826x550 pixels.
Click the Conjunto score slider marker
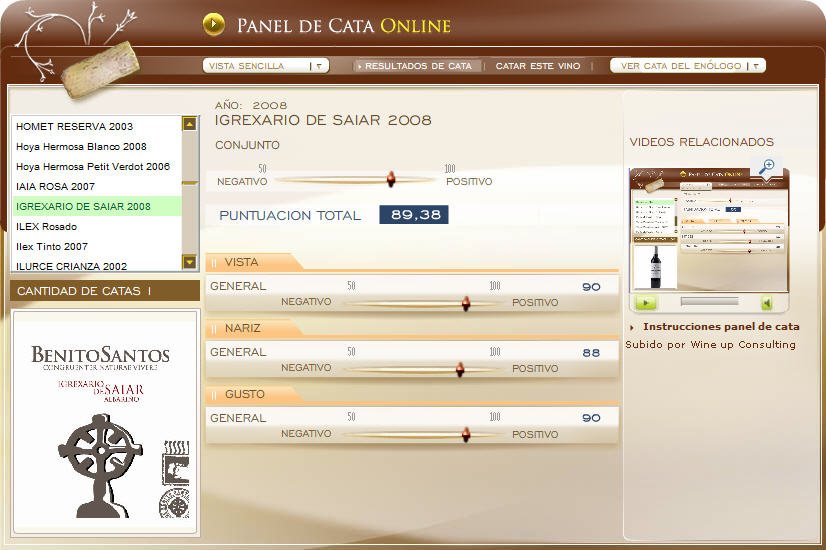pos(390,179)
